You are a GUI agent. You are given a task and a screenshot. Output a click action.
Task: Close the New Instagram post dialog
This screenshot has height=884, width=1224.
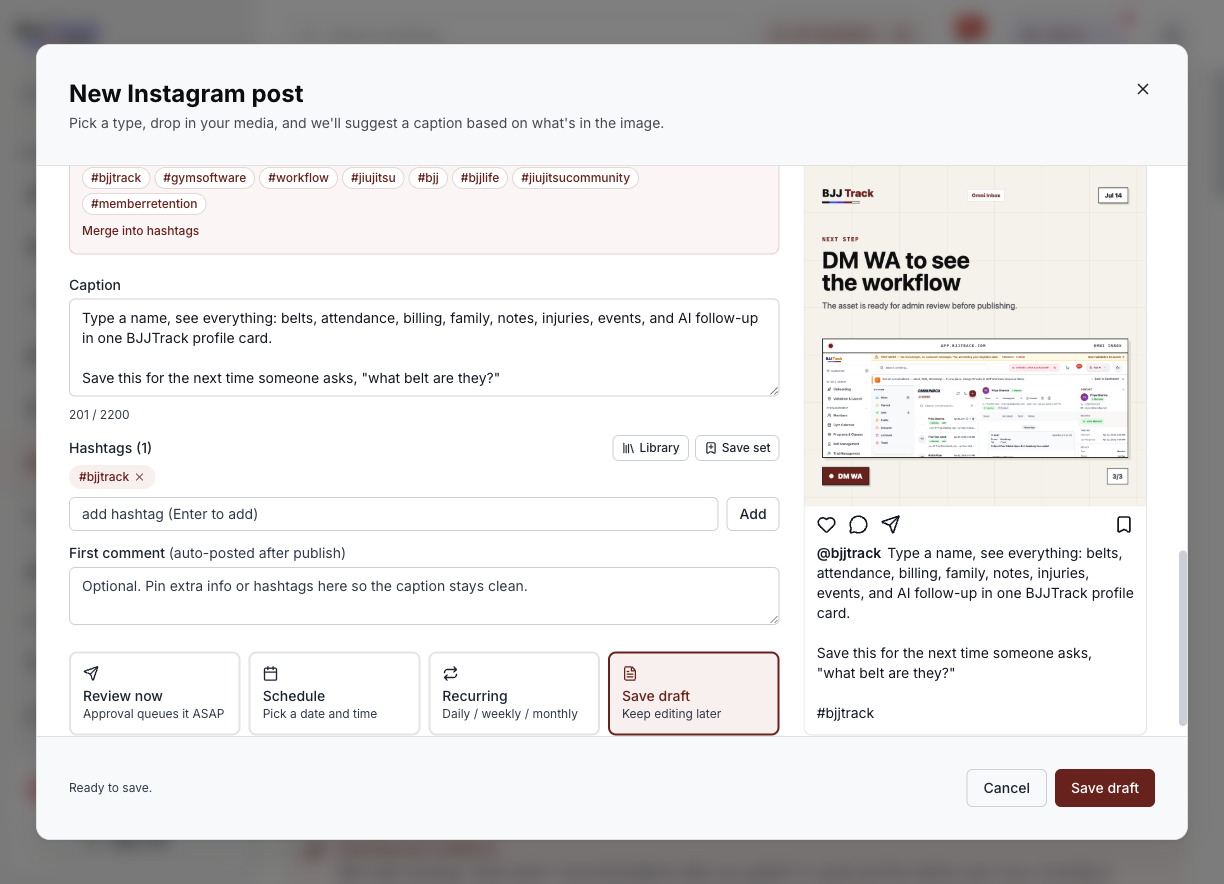pos(1143,89)
